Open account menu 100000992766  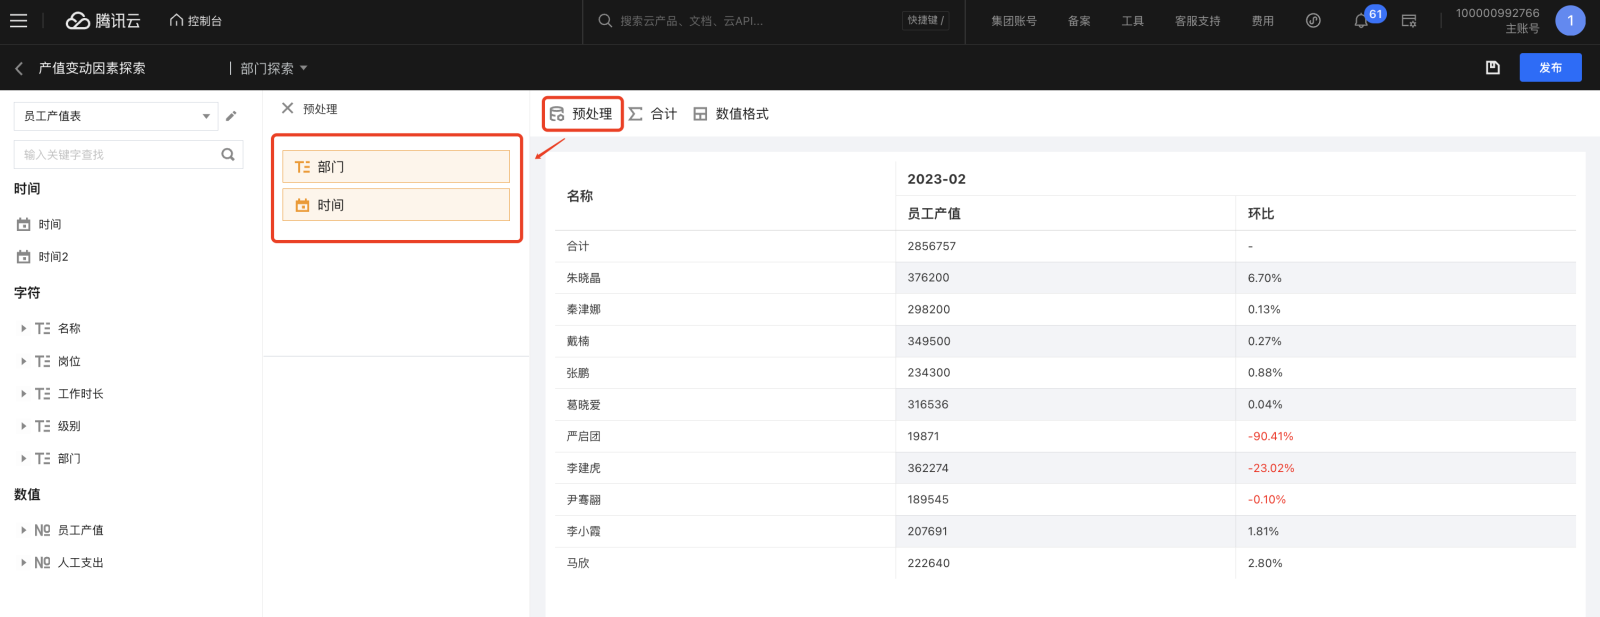1497,20
